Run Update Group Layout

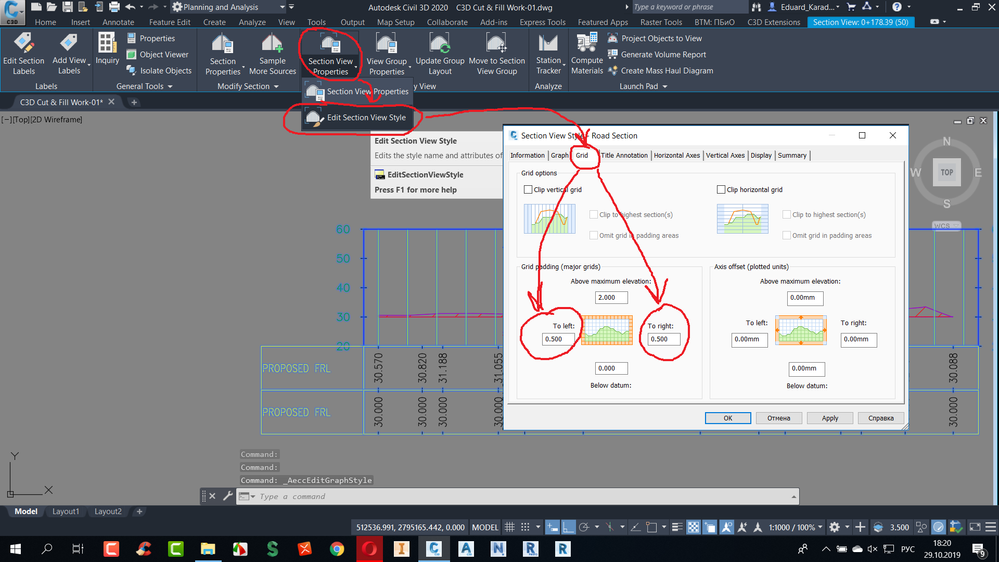click(x=440, y=55)
